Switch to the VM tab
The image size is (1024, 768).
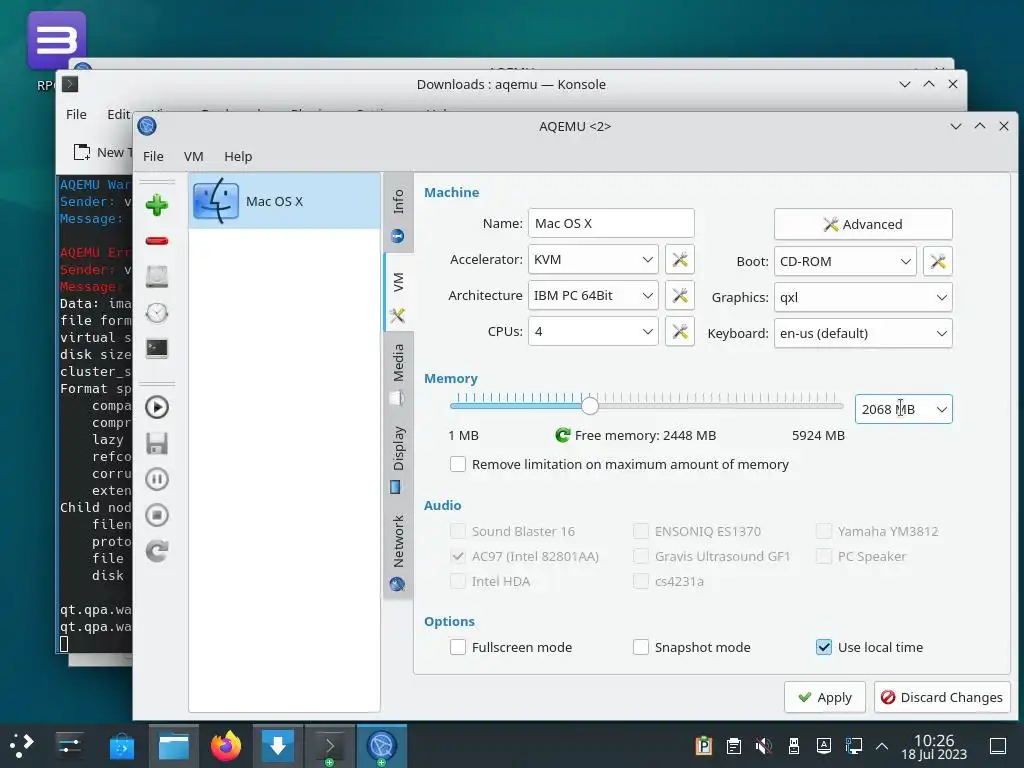click(398, 294)
